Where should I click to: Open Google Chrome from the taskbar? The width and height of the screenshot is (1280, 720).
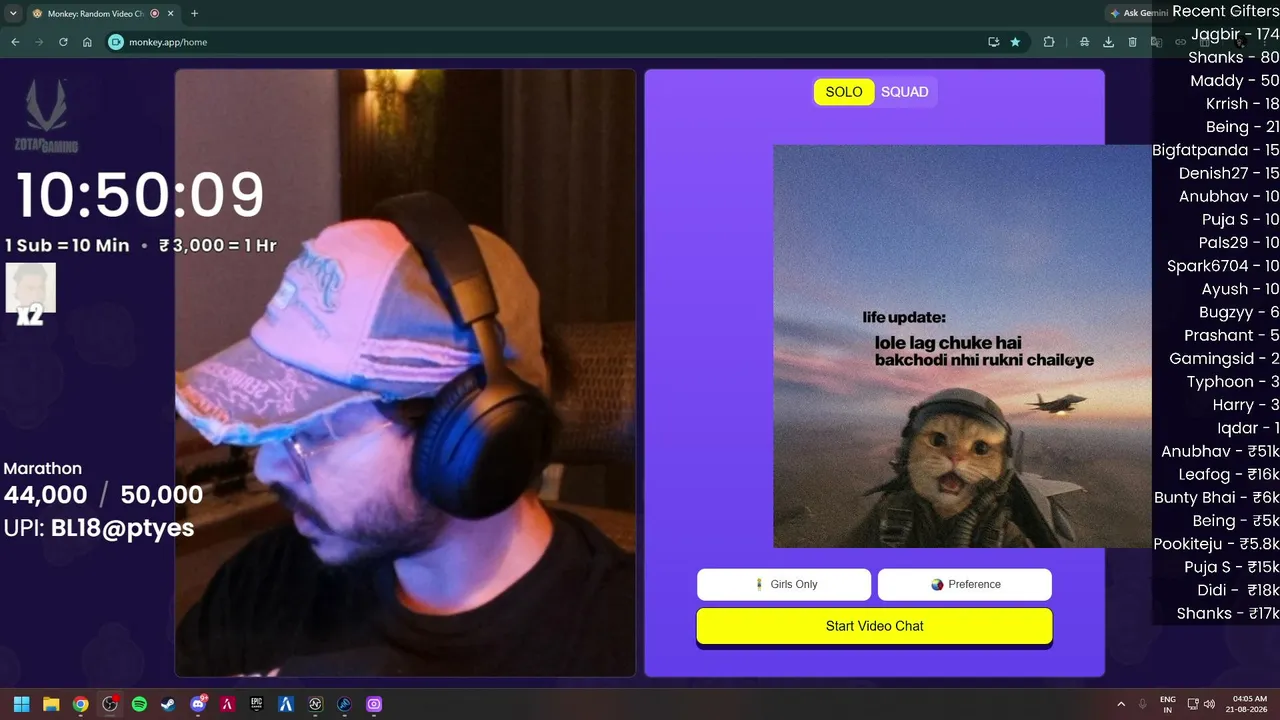coord(80,704)
